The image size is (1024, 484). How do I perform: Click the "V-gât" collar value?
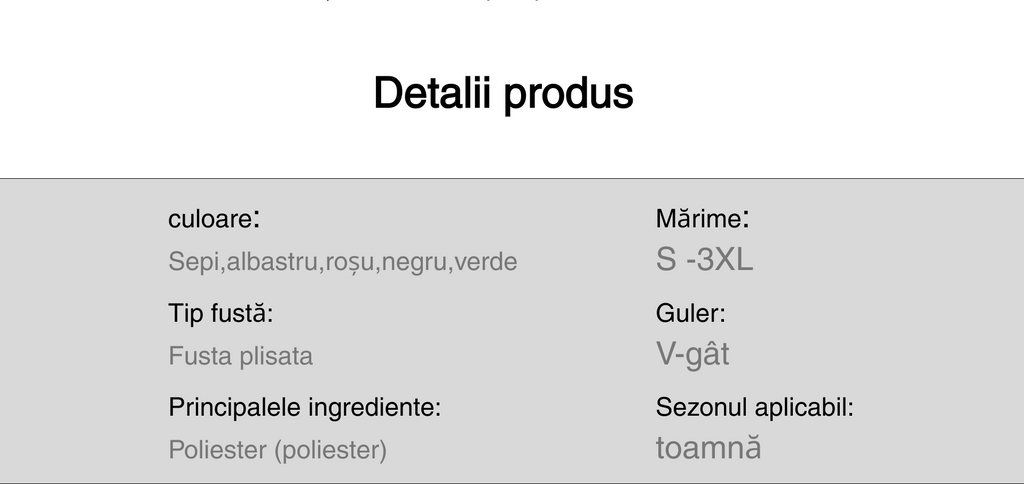pyautogui.click(x=692, y=354)
